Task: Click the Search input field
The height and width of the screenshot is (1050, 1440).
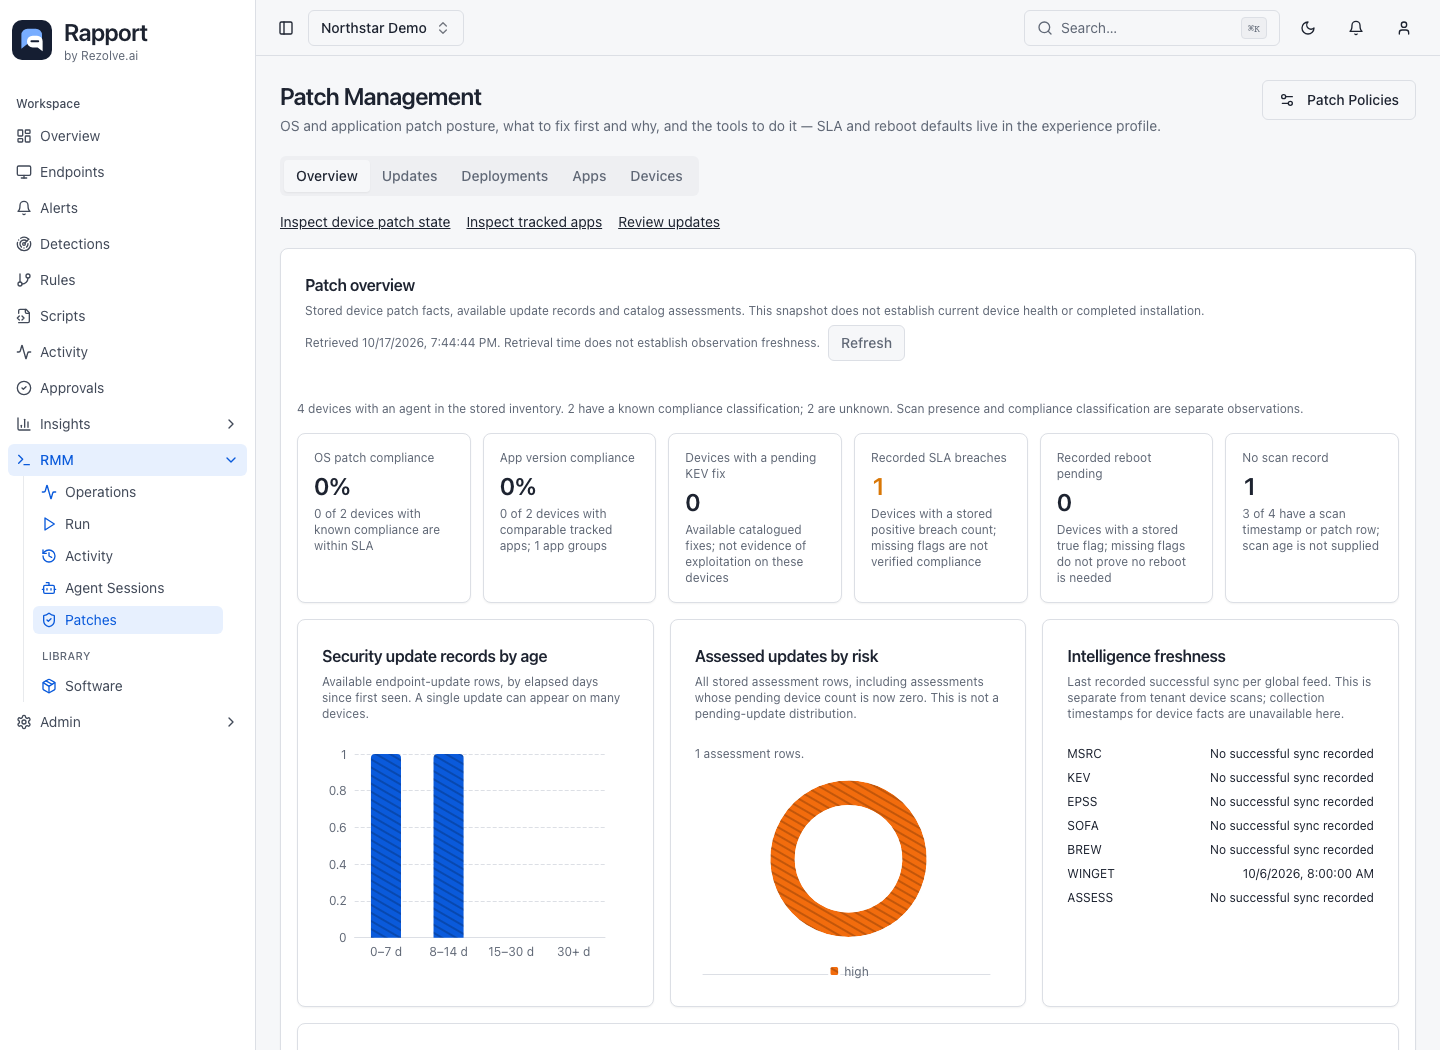Action: [x=1151, y=28]
